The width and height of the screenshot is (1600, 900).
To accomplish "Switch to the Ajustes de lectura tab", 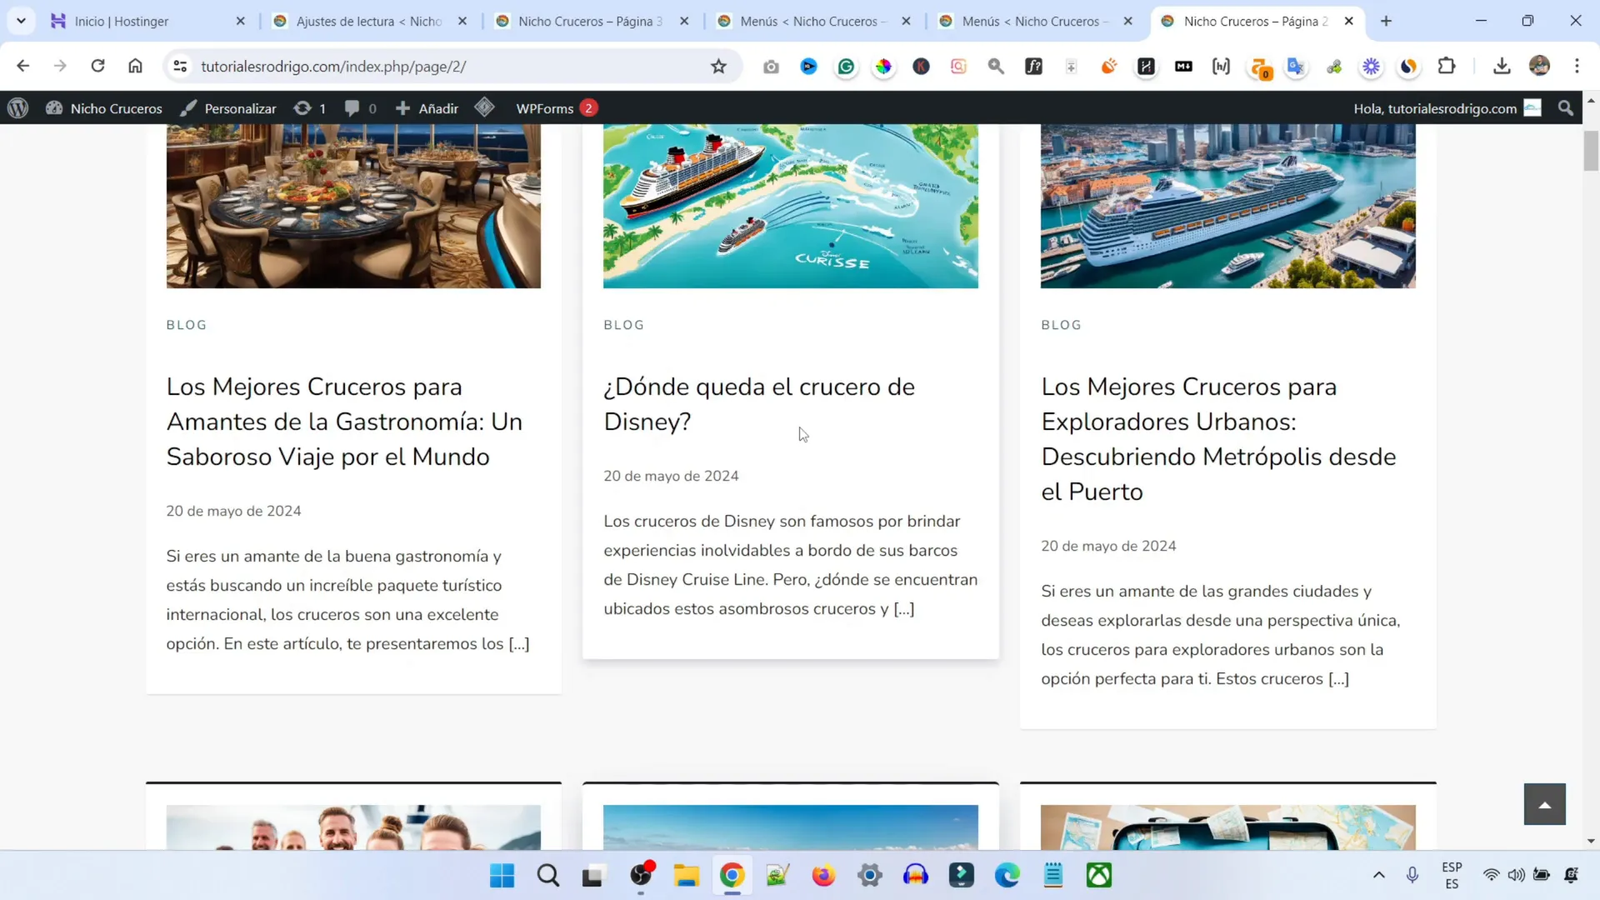I will (360, 20).
